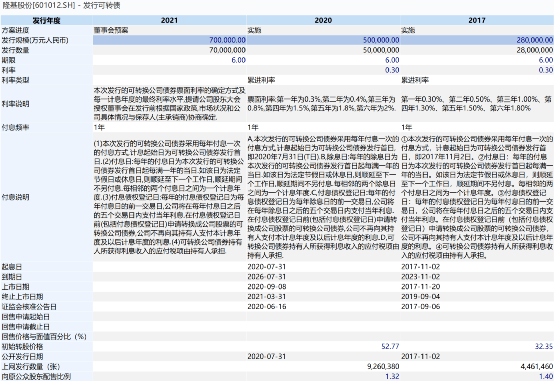The width and height of the screenshot is (554, 381).
Task: Click the 2020 累进利率 rate type cell
Action: (x=261, y=80)
